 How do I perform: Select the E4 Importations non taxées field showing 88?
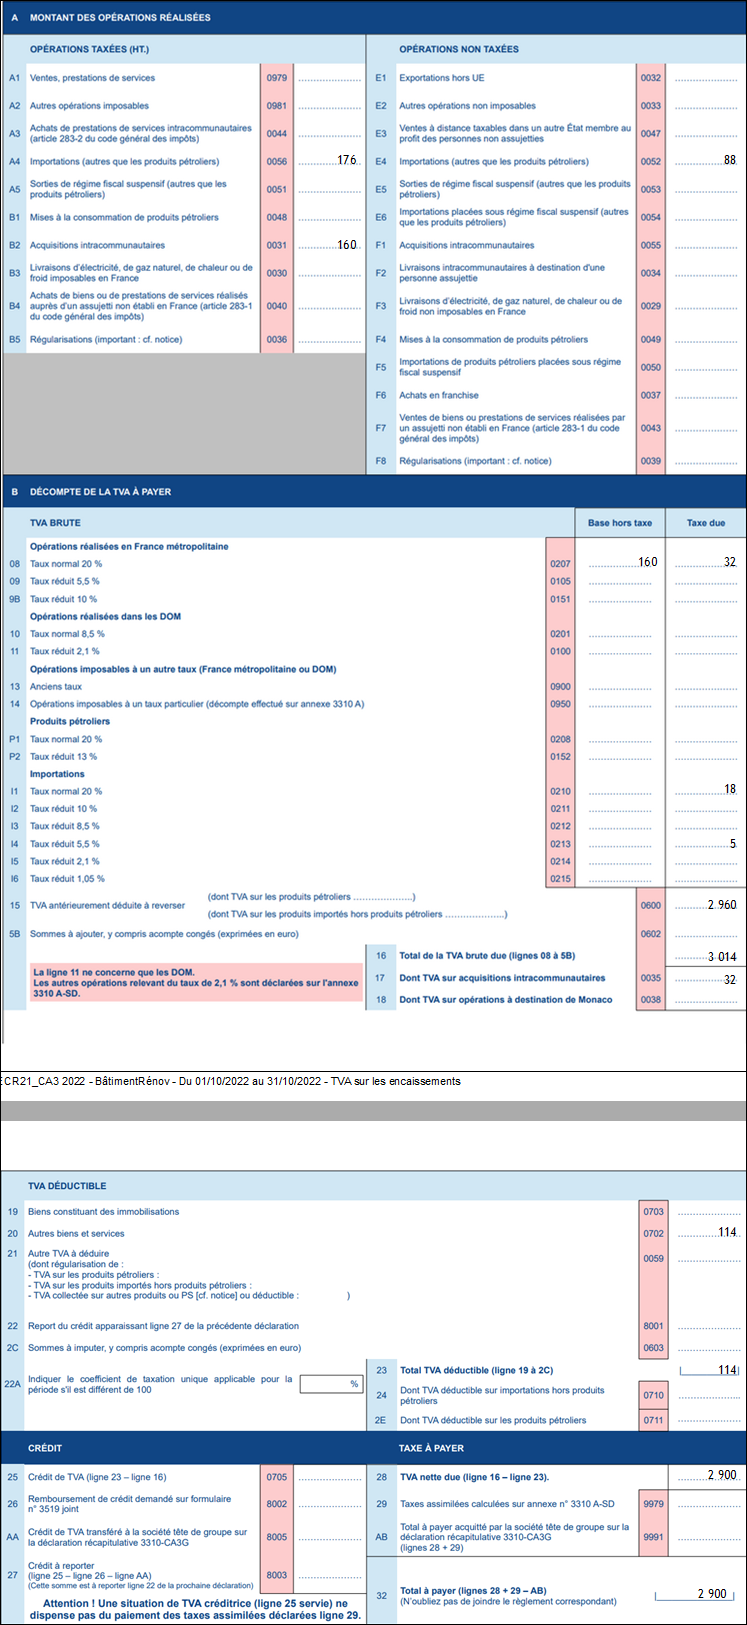coord(705,161)
